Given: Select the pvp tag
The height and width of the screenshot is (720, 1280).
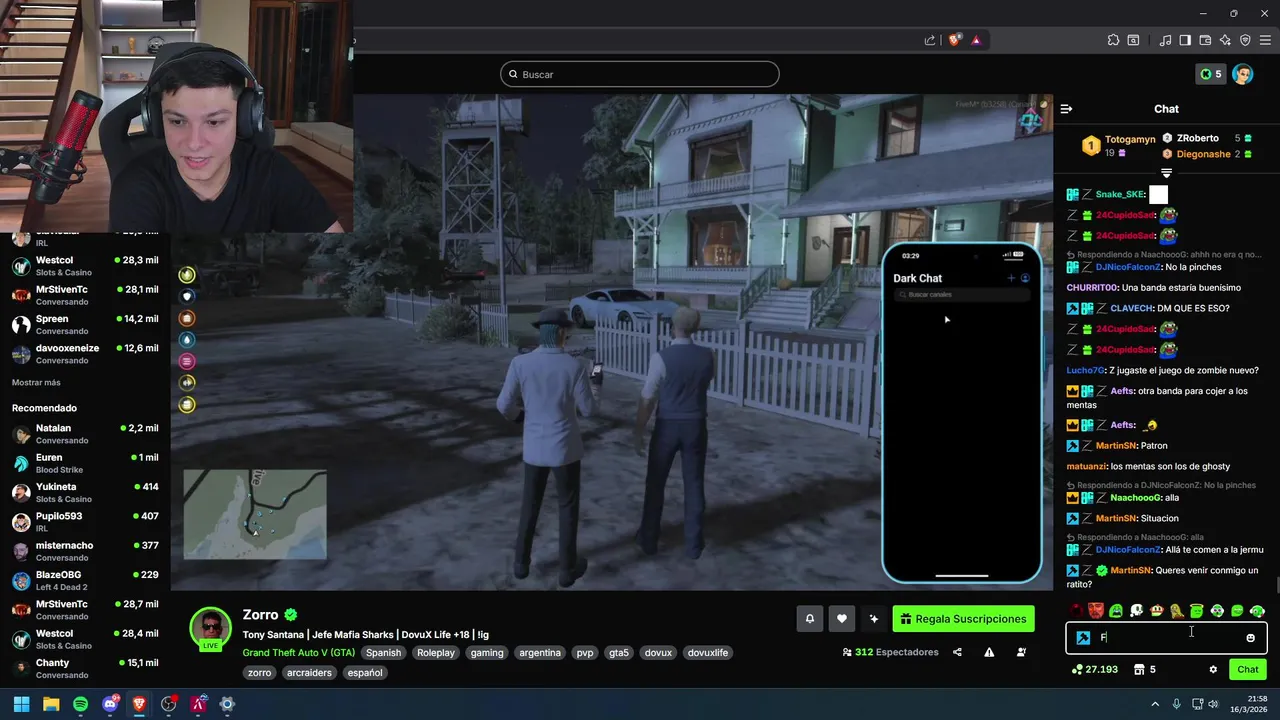Looking at the screenshot, I should pyautogui.click(x=585, y=653).
